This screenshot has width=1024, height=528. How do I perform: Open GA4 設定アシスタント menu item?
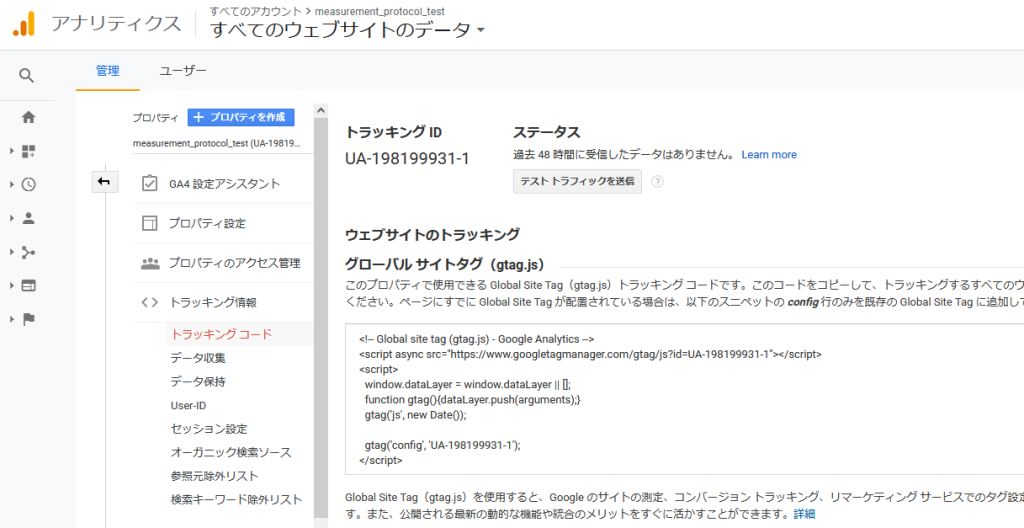(x=223, y=184)
